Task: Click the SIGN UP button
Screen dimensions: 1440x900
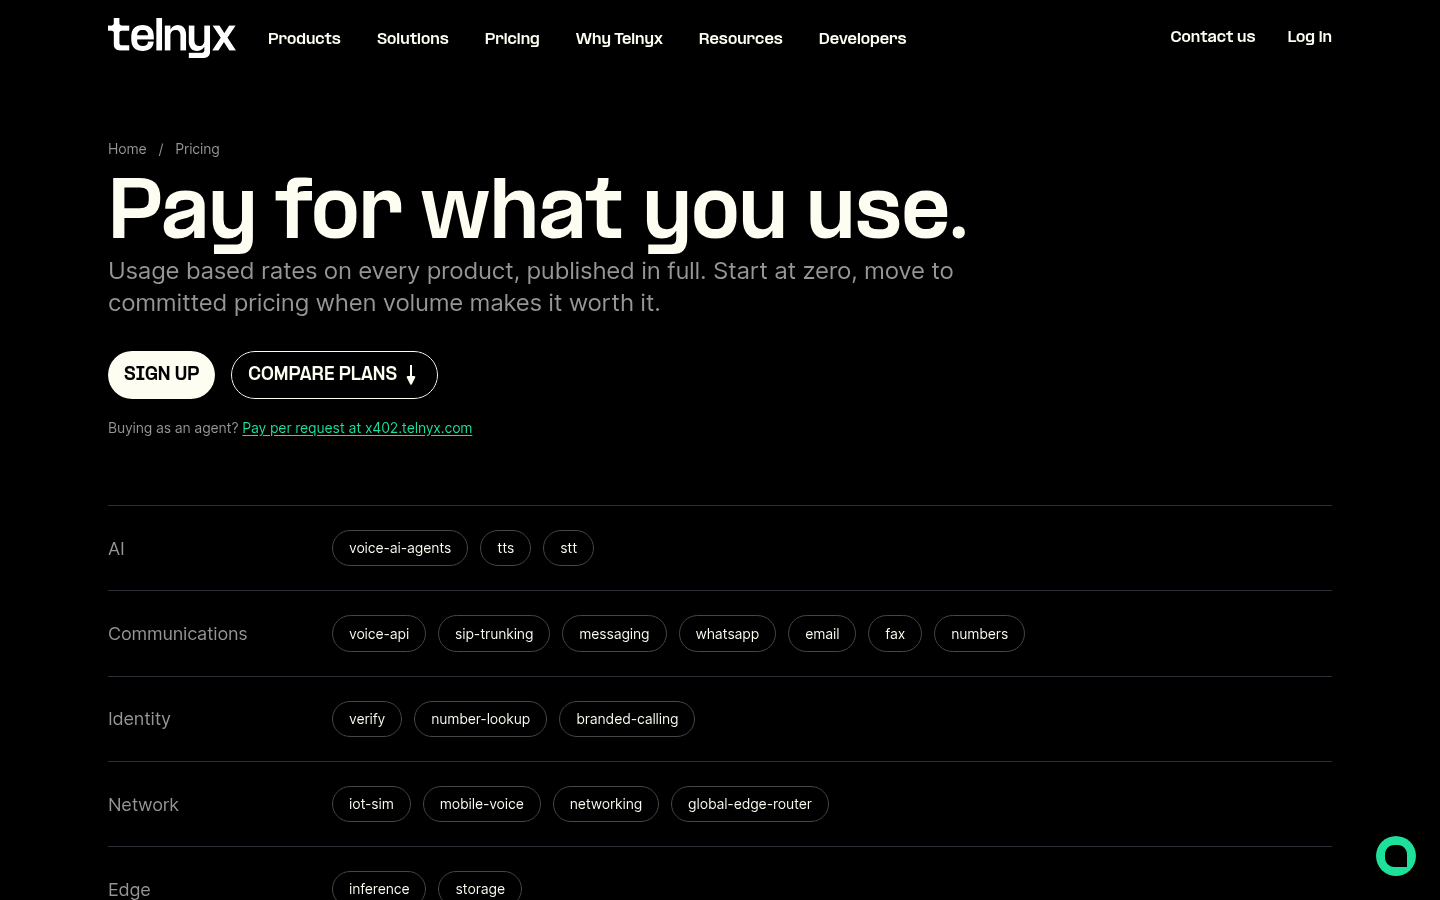Action: pos(161,375)
